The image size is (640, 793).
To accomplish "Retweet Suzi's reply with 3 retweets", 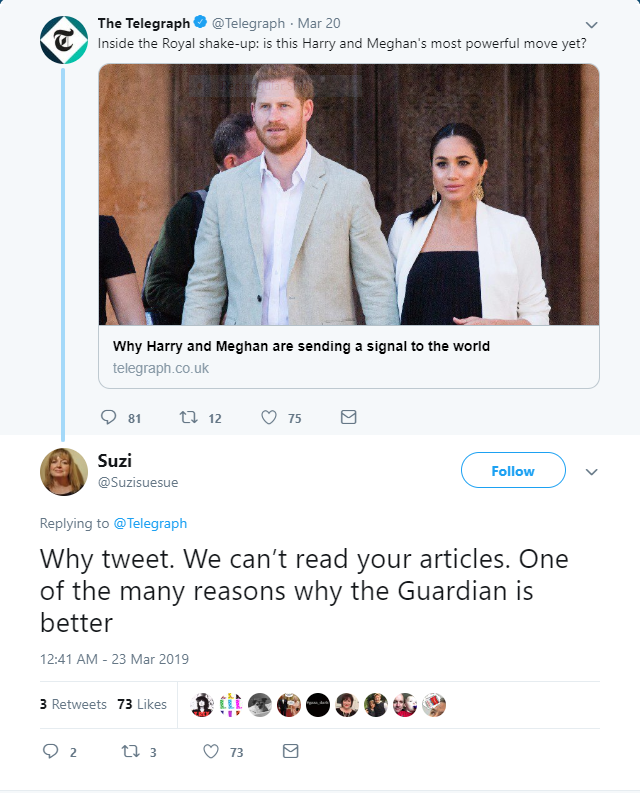I will pyautogui.click(x=131, y=751).
